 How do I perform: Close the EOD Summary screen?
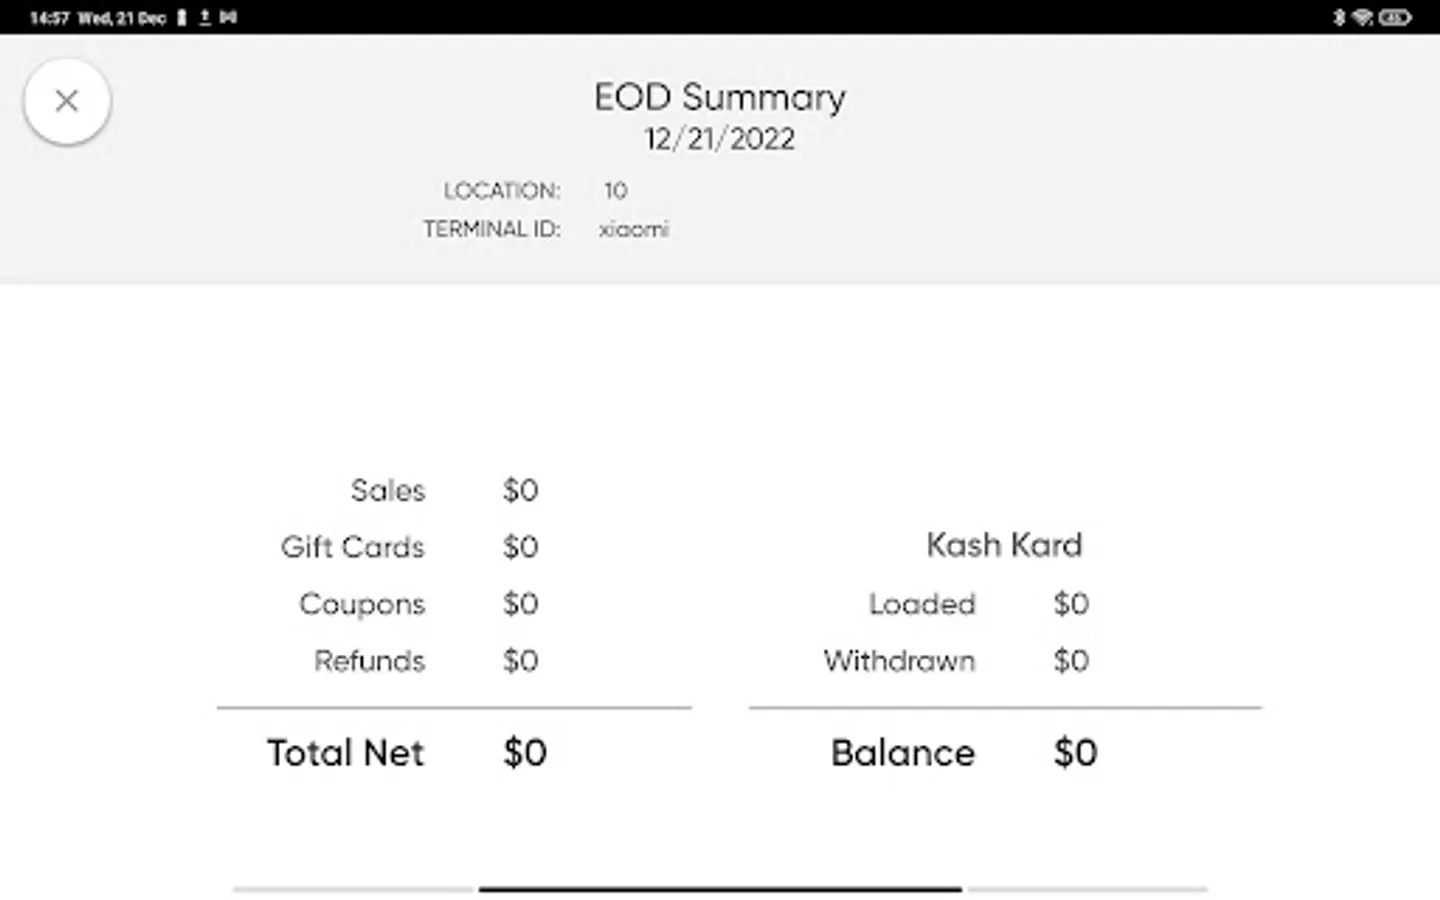point(67,101)
